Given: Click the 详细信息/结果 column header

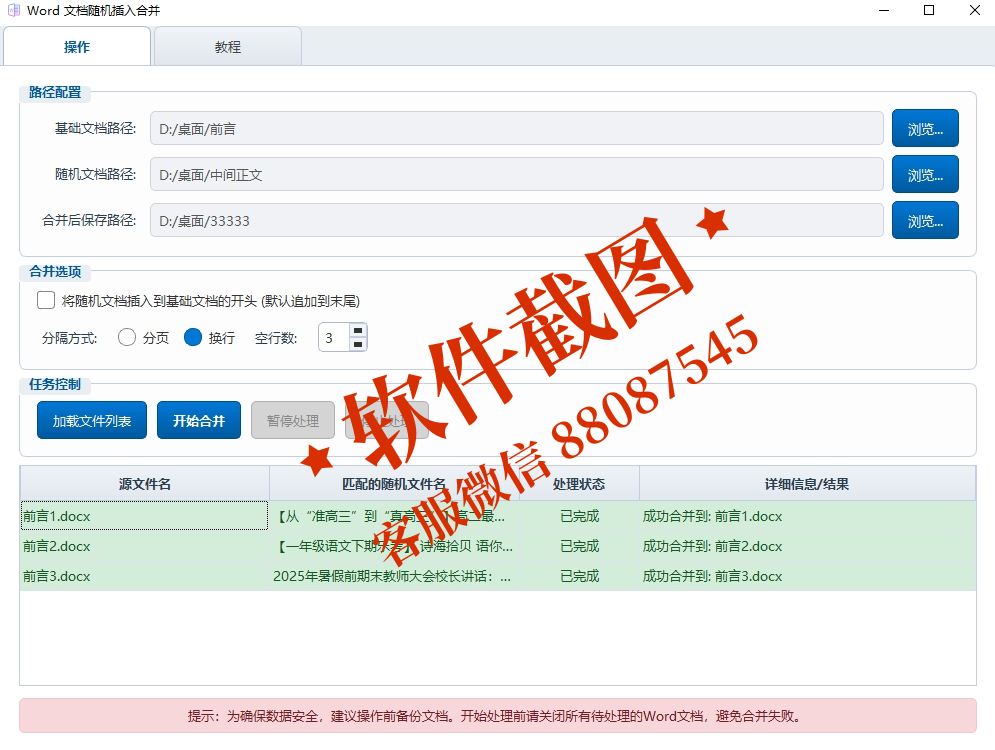Looking at the screenshot, I should pyautogui.click(x=806, y=484).
